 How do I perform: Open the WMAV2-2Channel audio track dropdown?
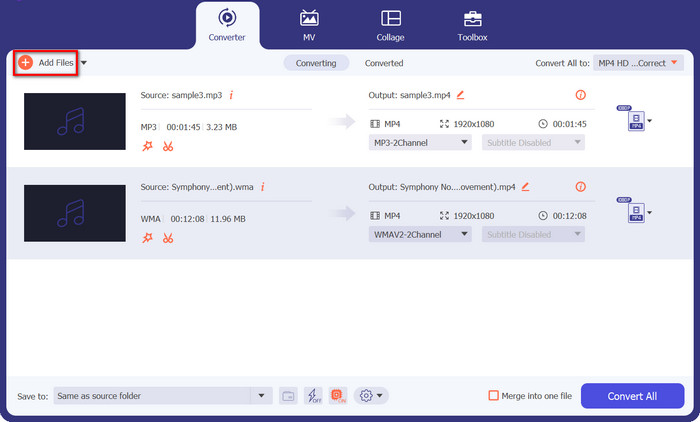(x=420, y=234)
